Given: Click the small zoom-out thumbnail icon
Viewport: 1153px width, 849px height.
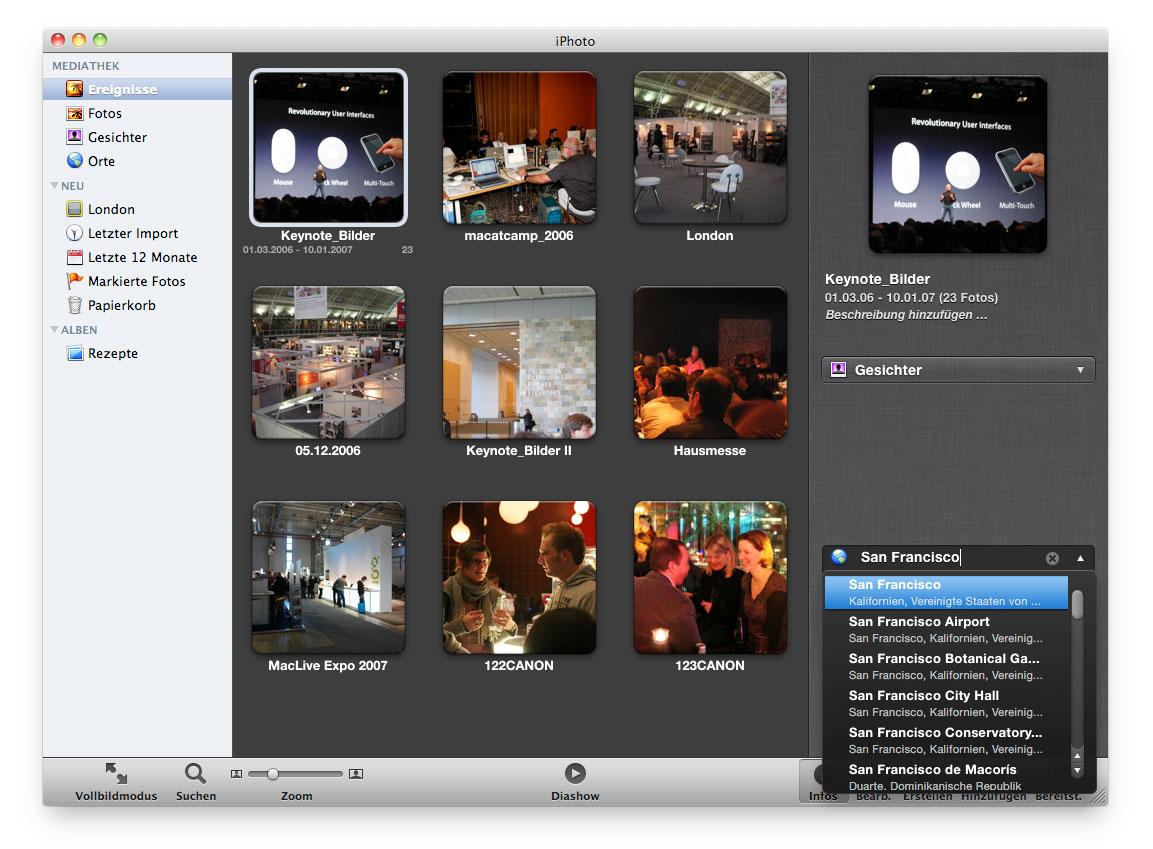Looking at the screenshot, I should [x=236, y=774].
